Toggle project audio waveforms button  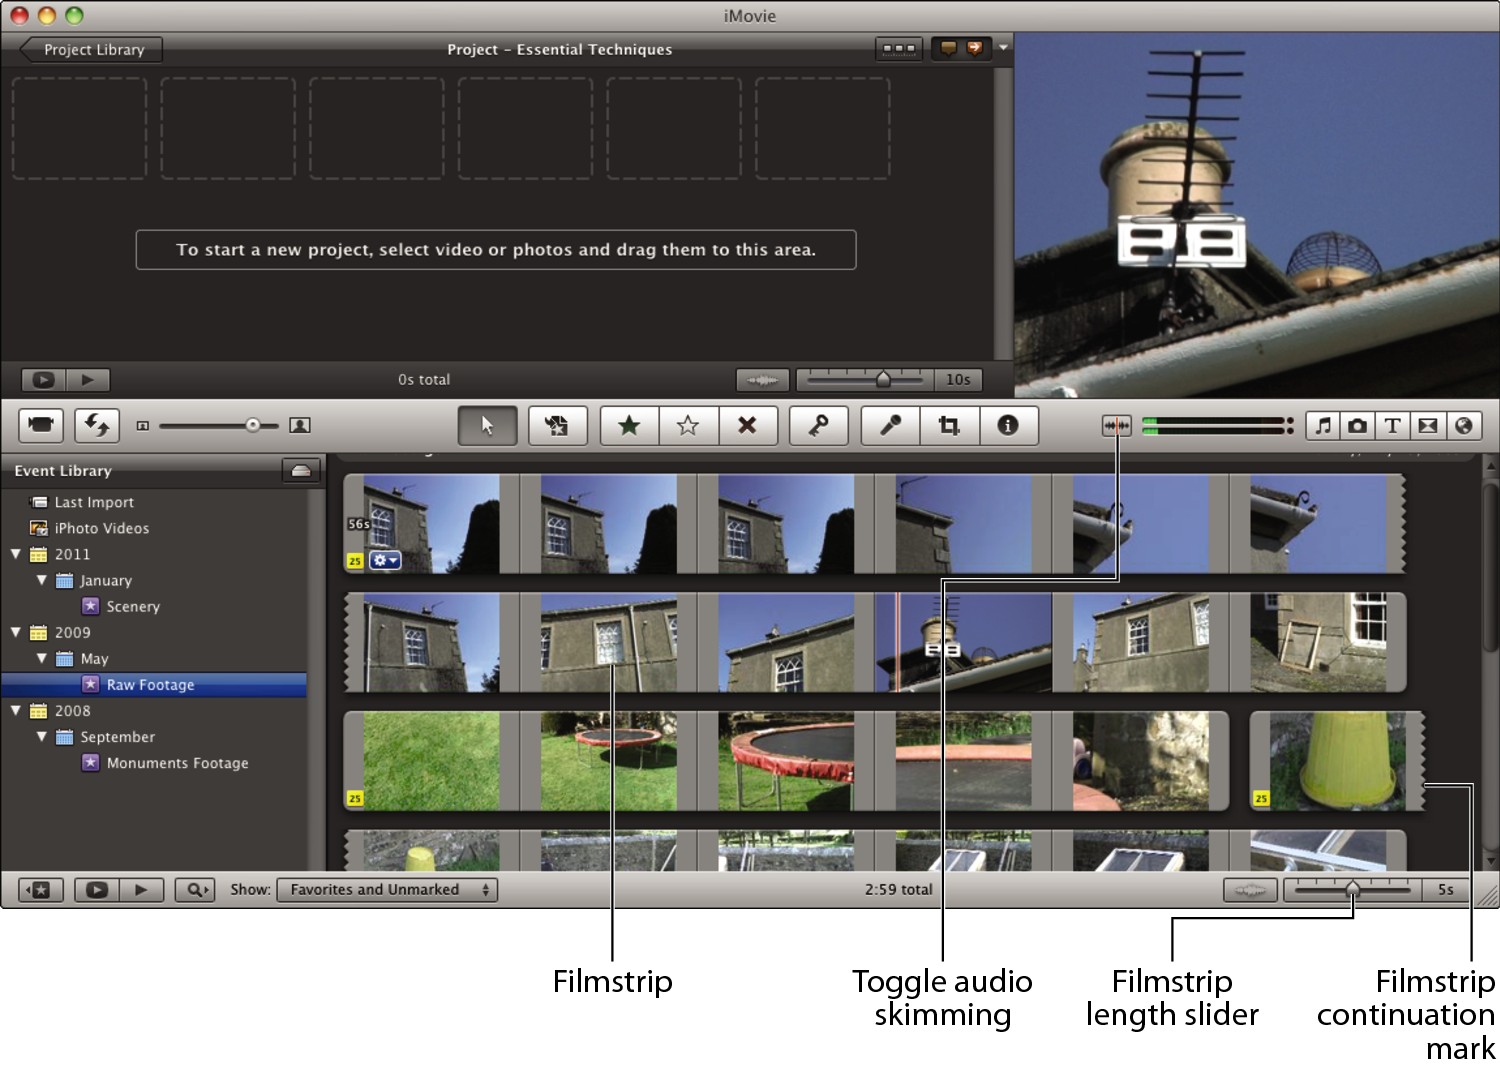[763, 380]
